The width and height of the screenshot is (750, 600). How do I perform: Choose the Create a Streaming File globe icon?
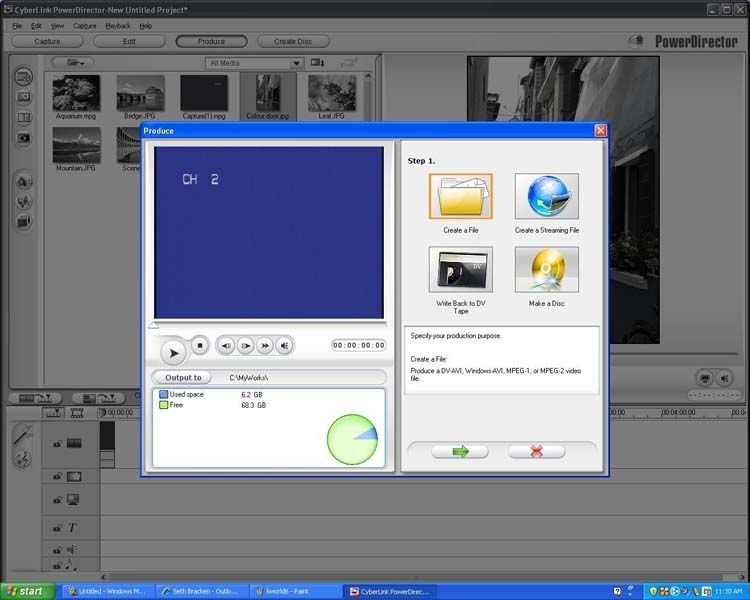coord(547,196)
